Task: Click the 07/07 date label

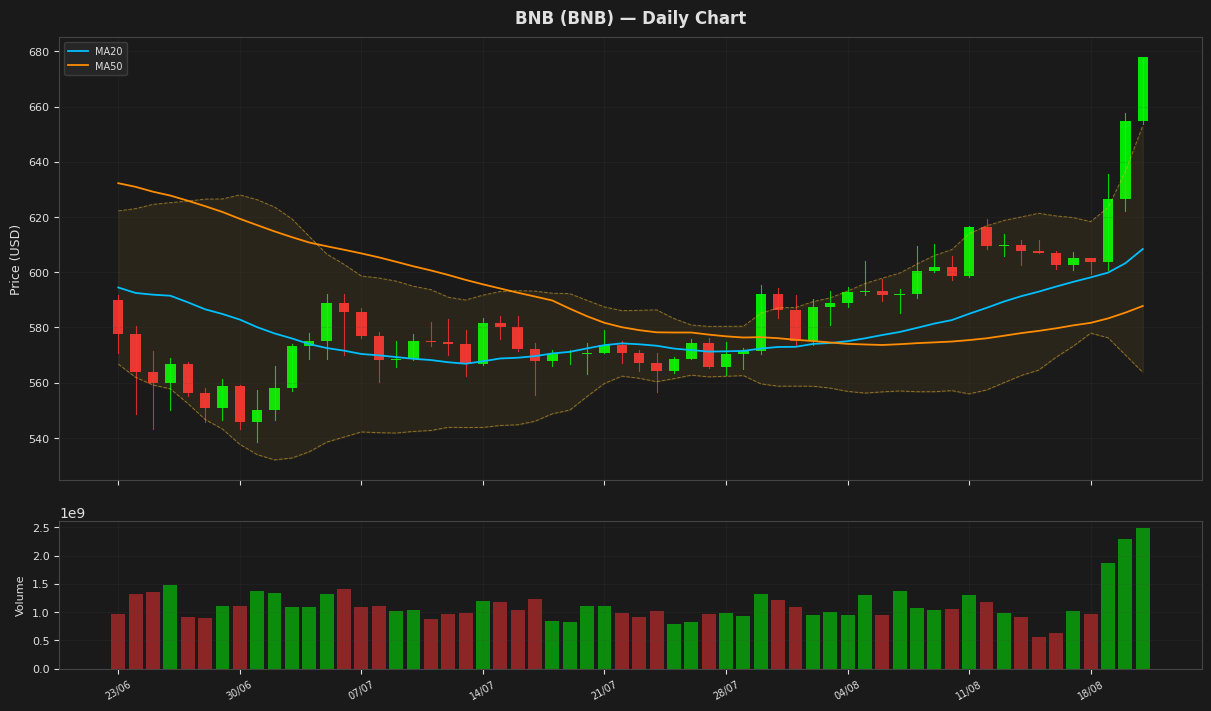Action: tap(360, 690)
